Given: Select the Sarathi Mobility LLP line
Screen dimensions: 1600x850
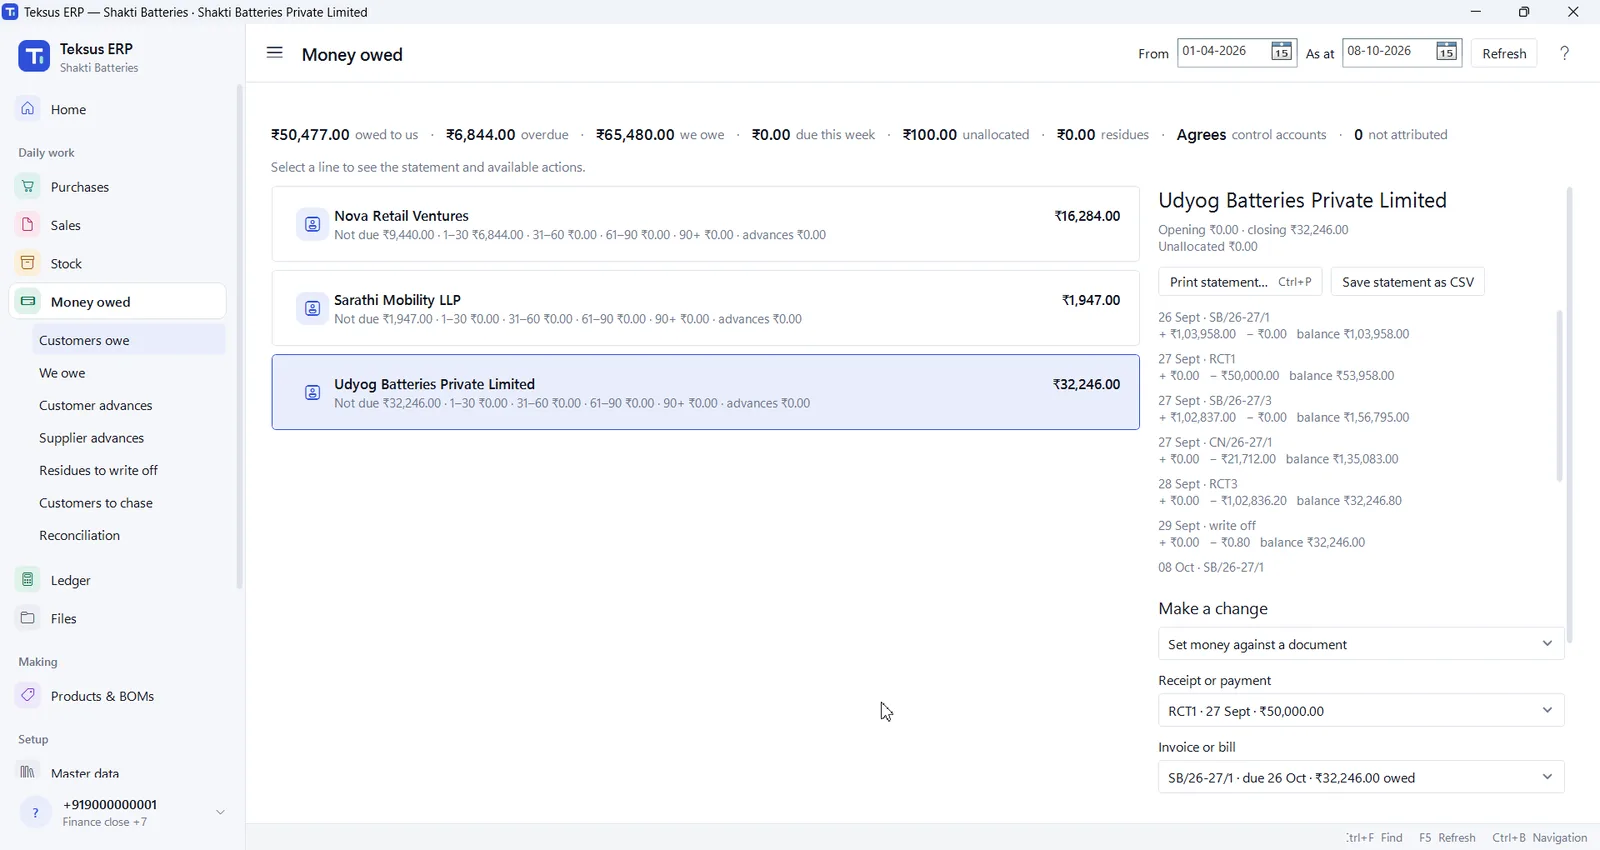Looking at the screenshot, I should pos(705,308).
